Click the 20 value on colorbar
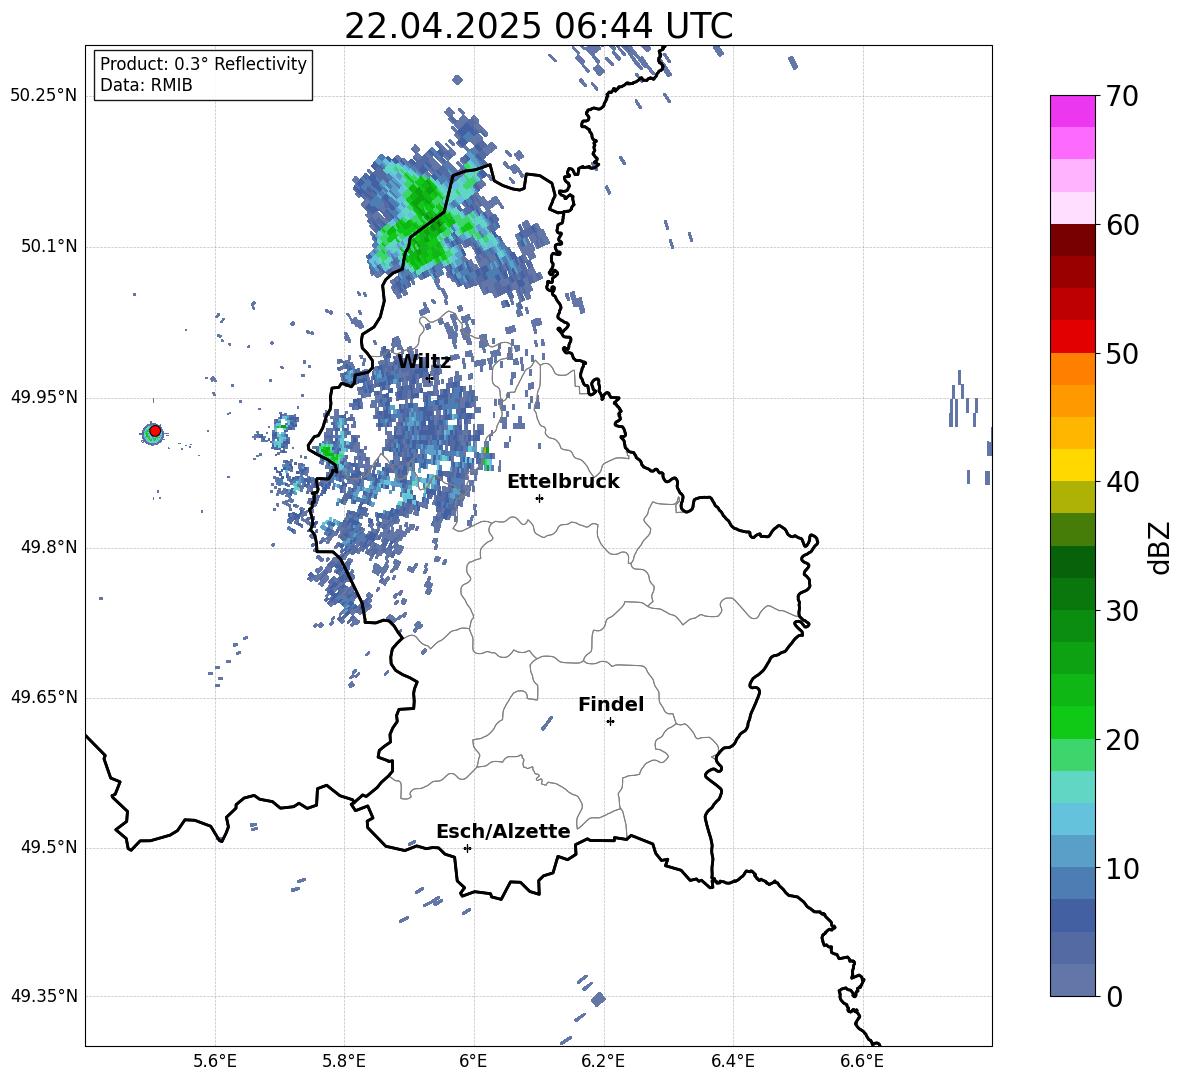This screenshot has width=1184, height=1081. click(x=1122, y=740)
